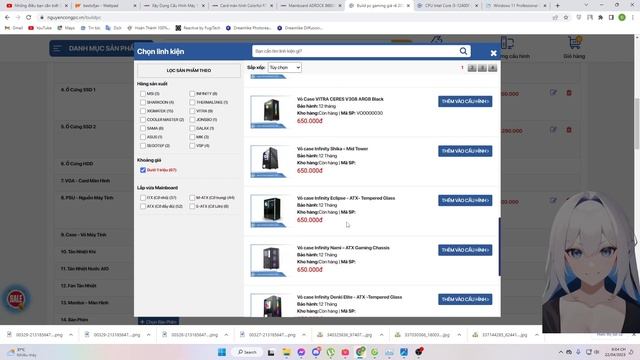Open the Vỏ case Infinity Nami product title

[x=343, y=248]
